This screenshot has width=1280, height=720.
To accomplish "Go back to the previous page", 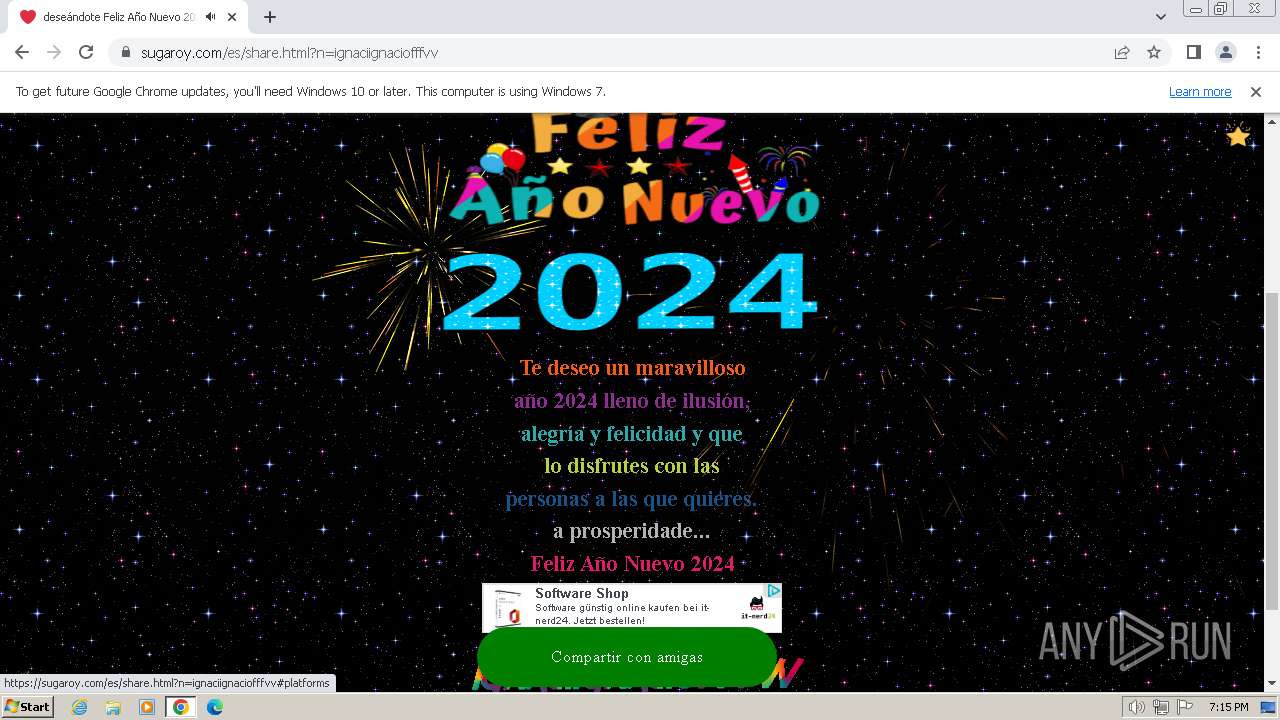I will point(22,52).
